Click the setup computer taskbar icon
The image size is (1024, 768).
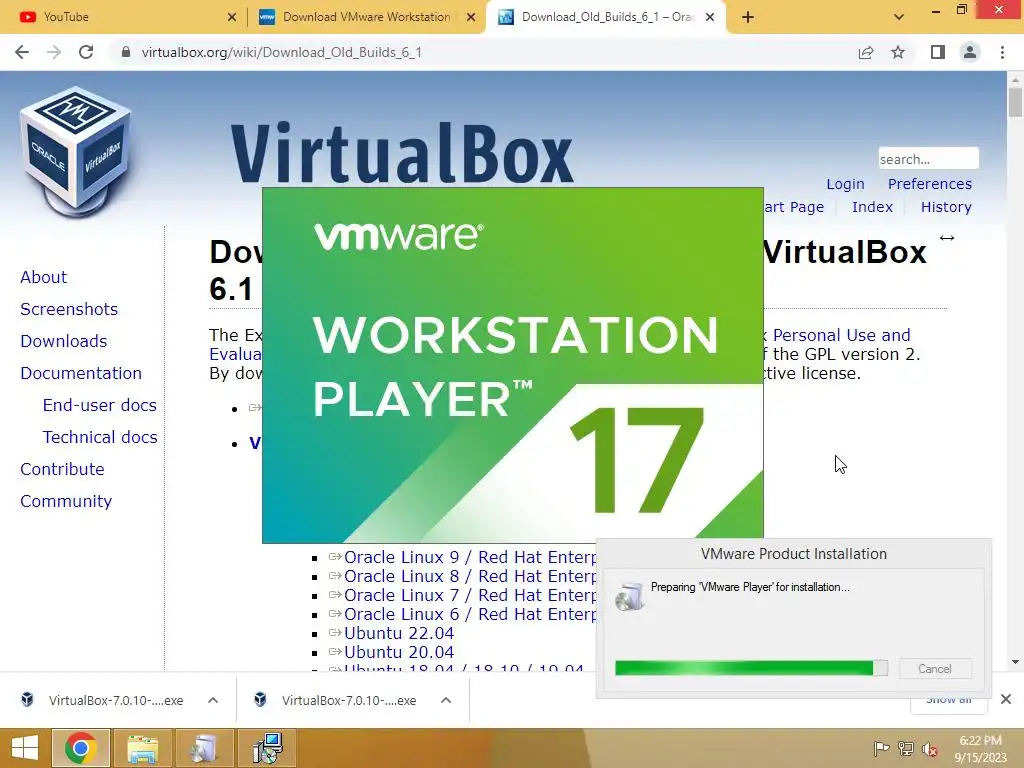click(x=267, y=748)
